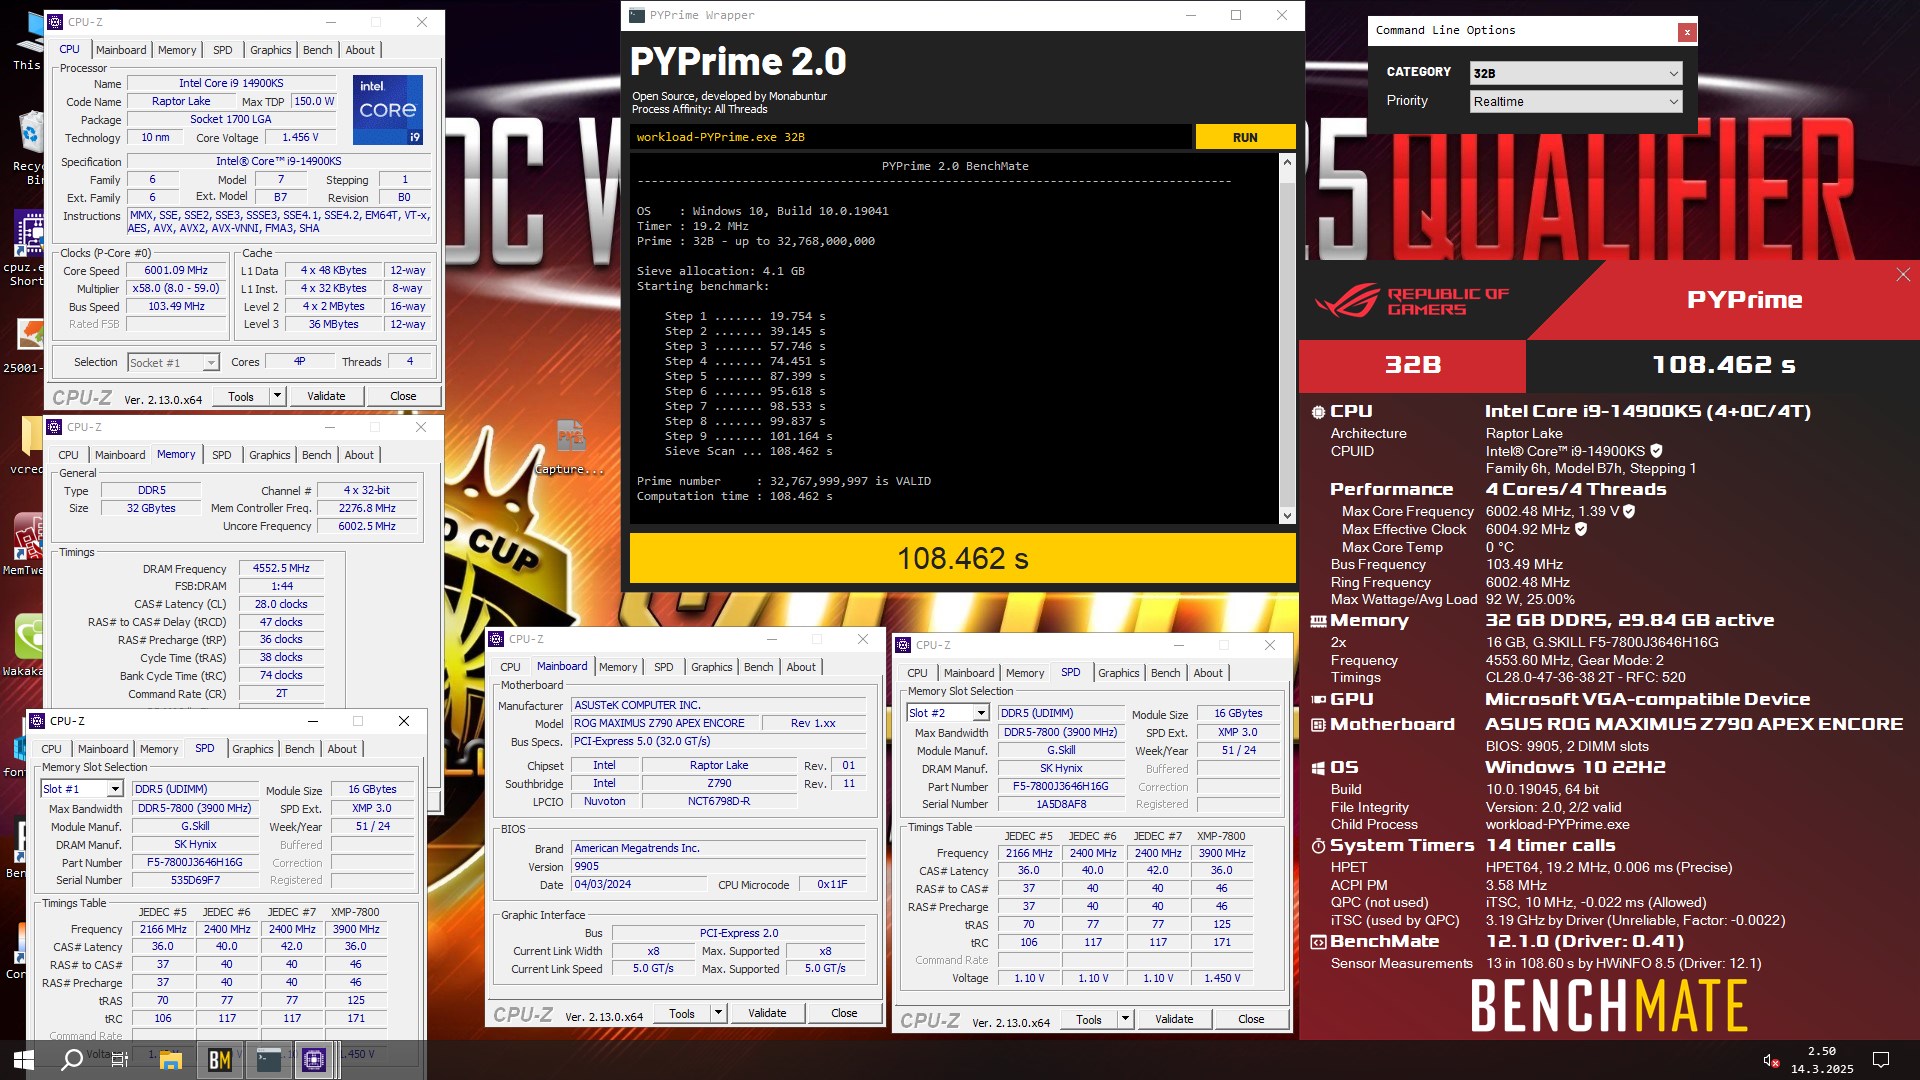Click the Windows Start button

point(24,1059)
